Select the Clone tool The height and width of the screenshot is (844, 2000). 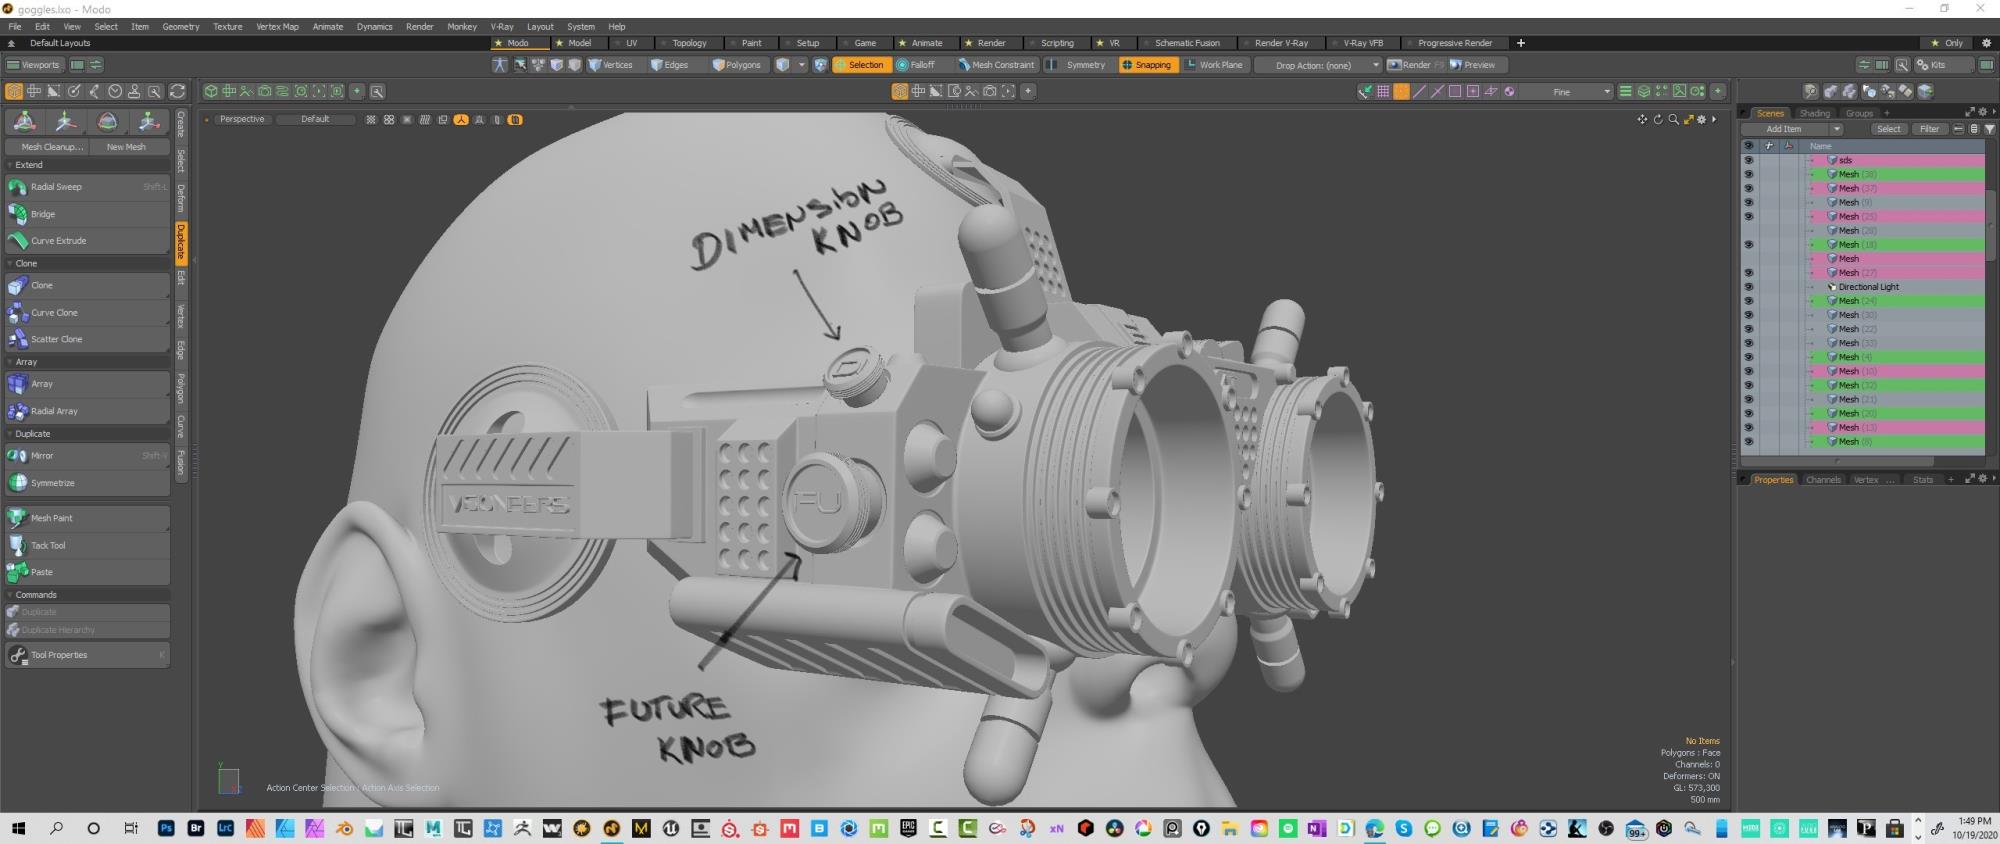click(87, 286)
